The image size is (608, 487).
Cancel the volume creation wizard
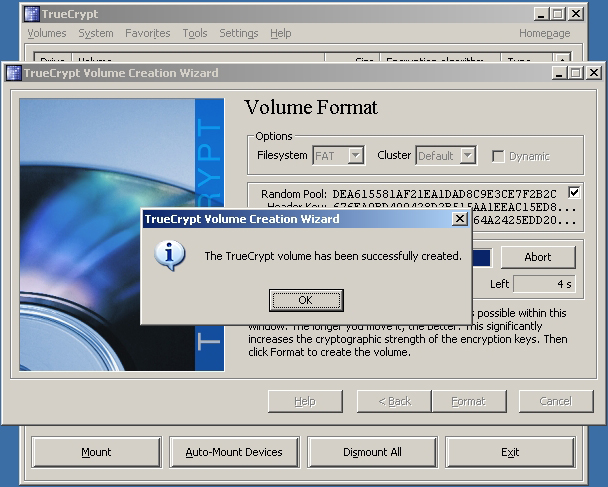(556, 401)
